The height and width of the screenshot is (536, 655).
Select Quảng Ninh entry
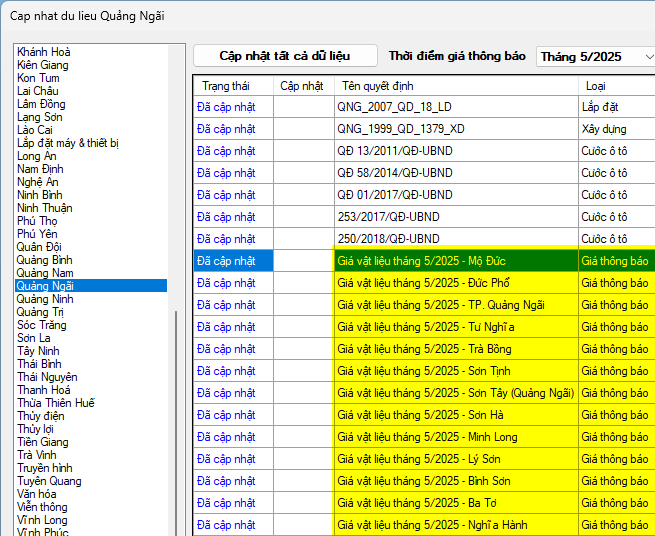tap(45, 299)
